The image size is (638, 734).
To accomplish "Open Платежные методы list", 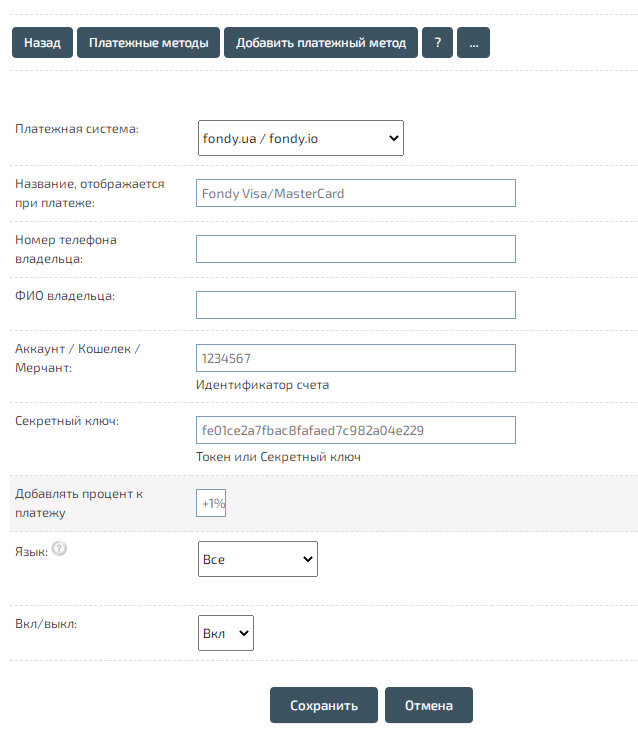I will (148, 43).
